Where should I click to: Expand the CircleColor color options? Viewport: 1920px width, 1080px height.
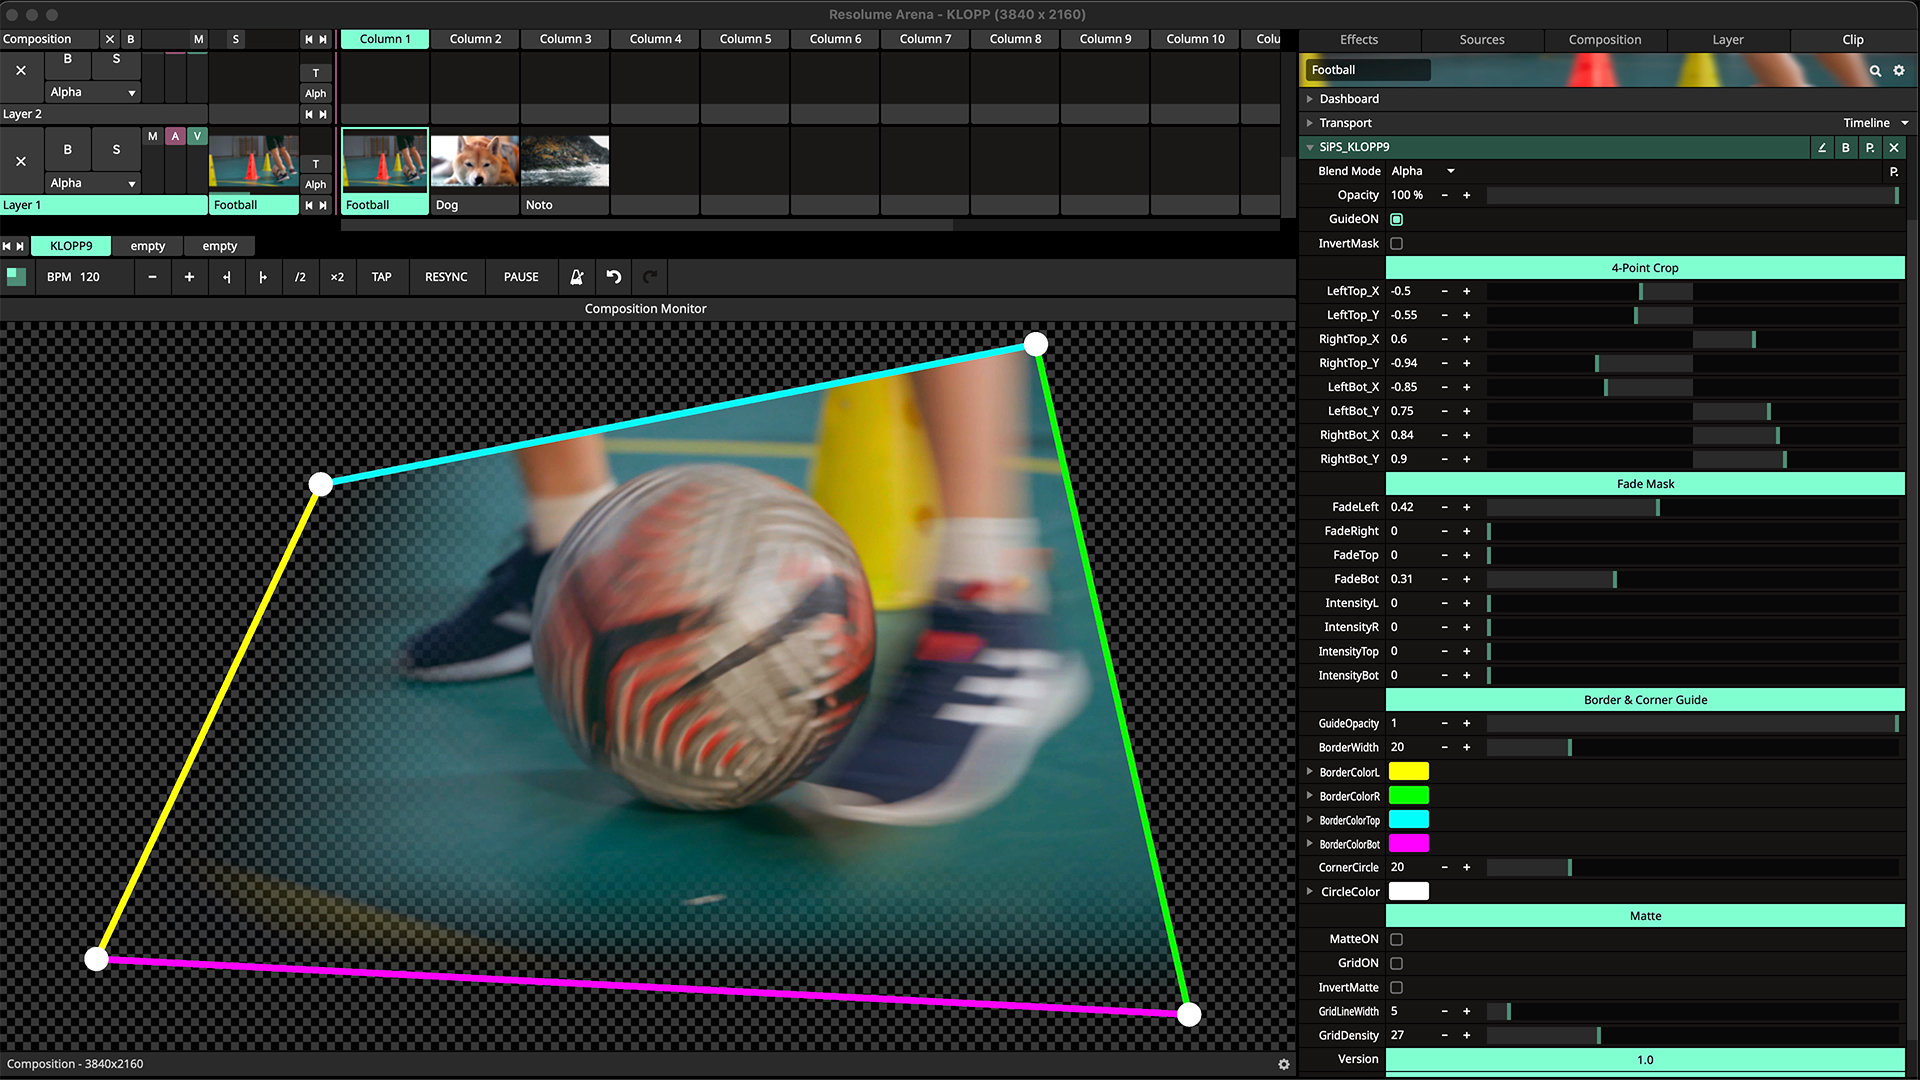click(x=1309, y=891)
